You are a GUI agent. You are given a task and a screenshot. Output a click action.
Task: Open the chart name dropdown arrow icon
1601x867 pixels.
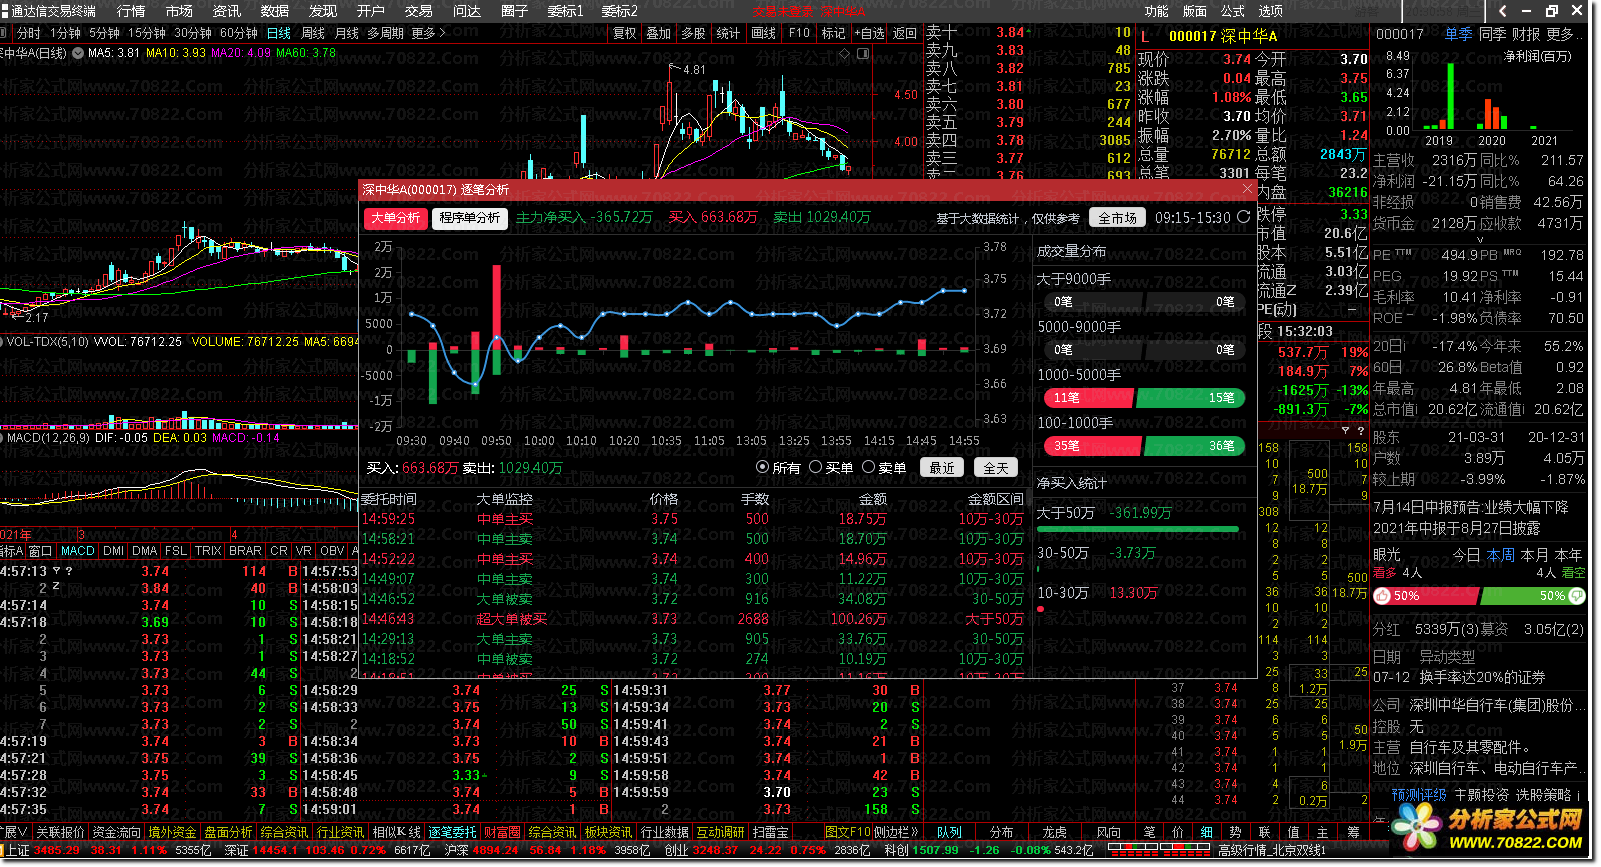(x=78, y=53)
